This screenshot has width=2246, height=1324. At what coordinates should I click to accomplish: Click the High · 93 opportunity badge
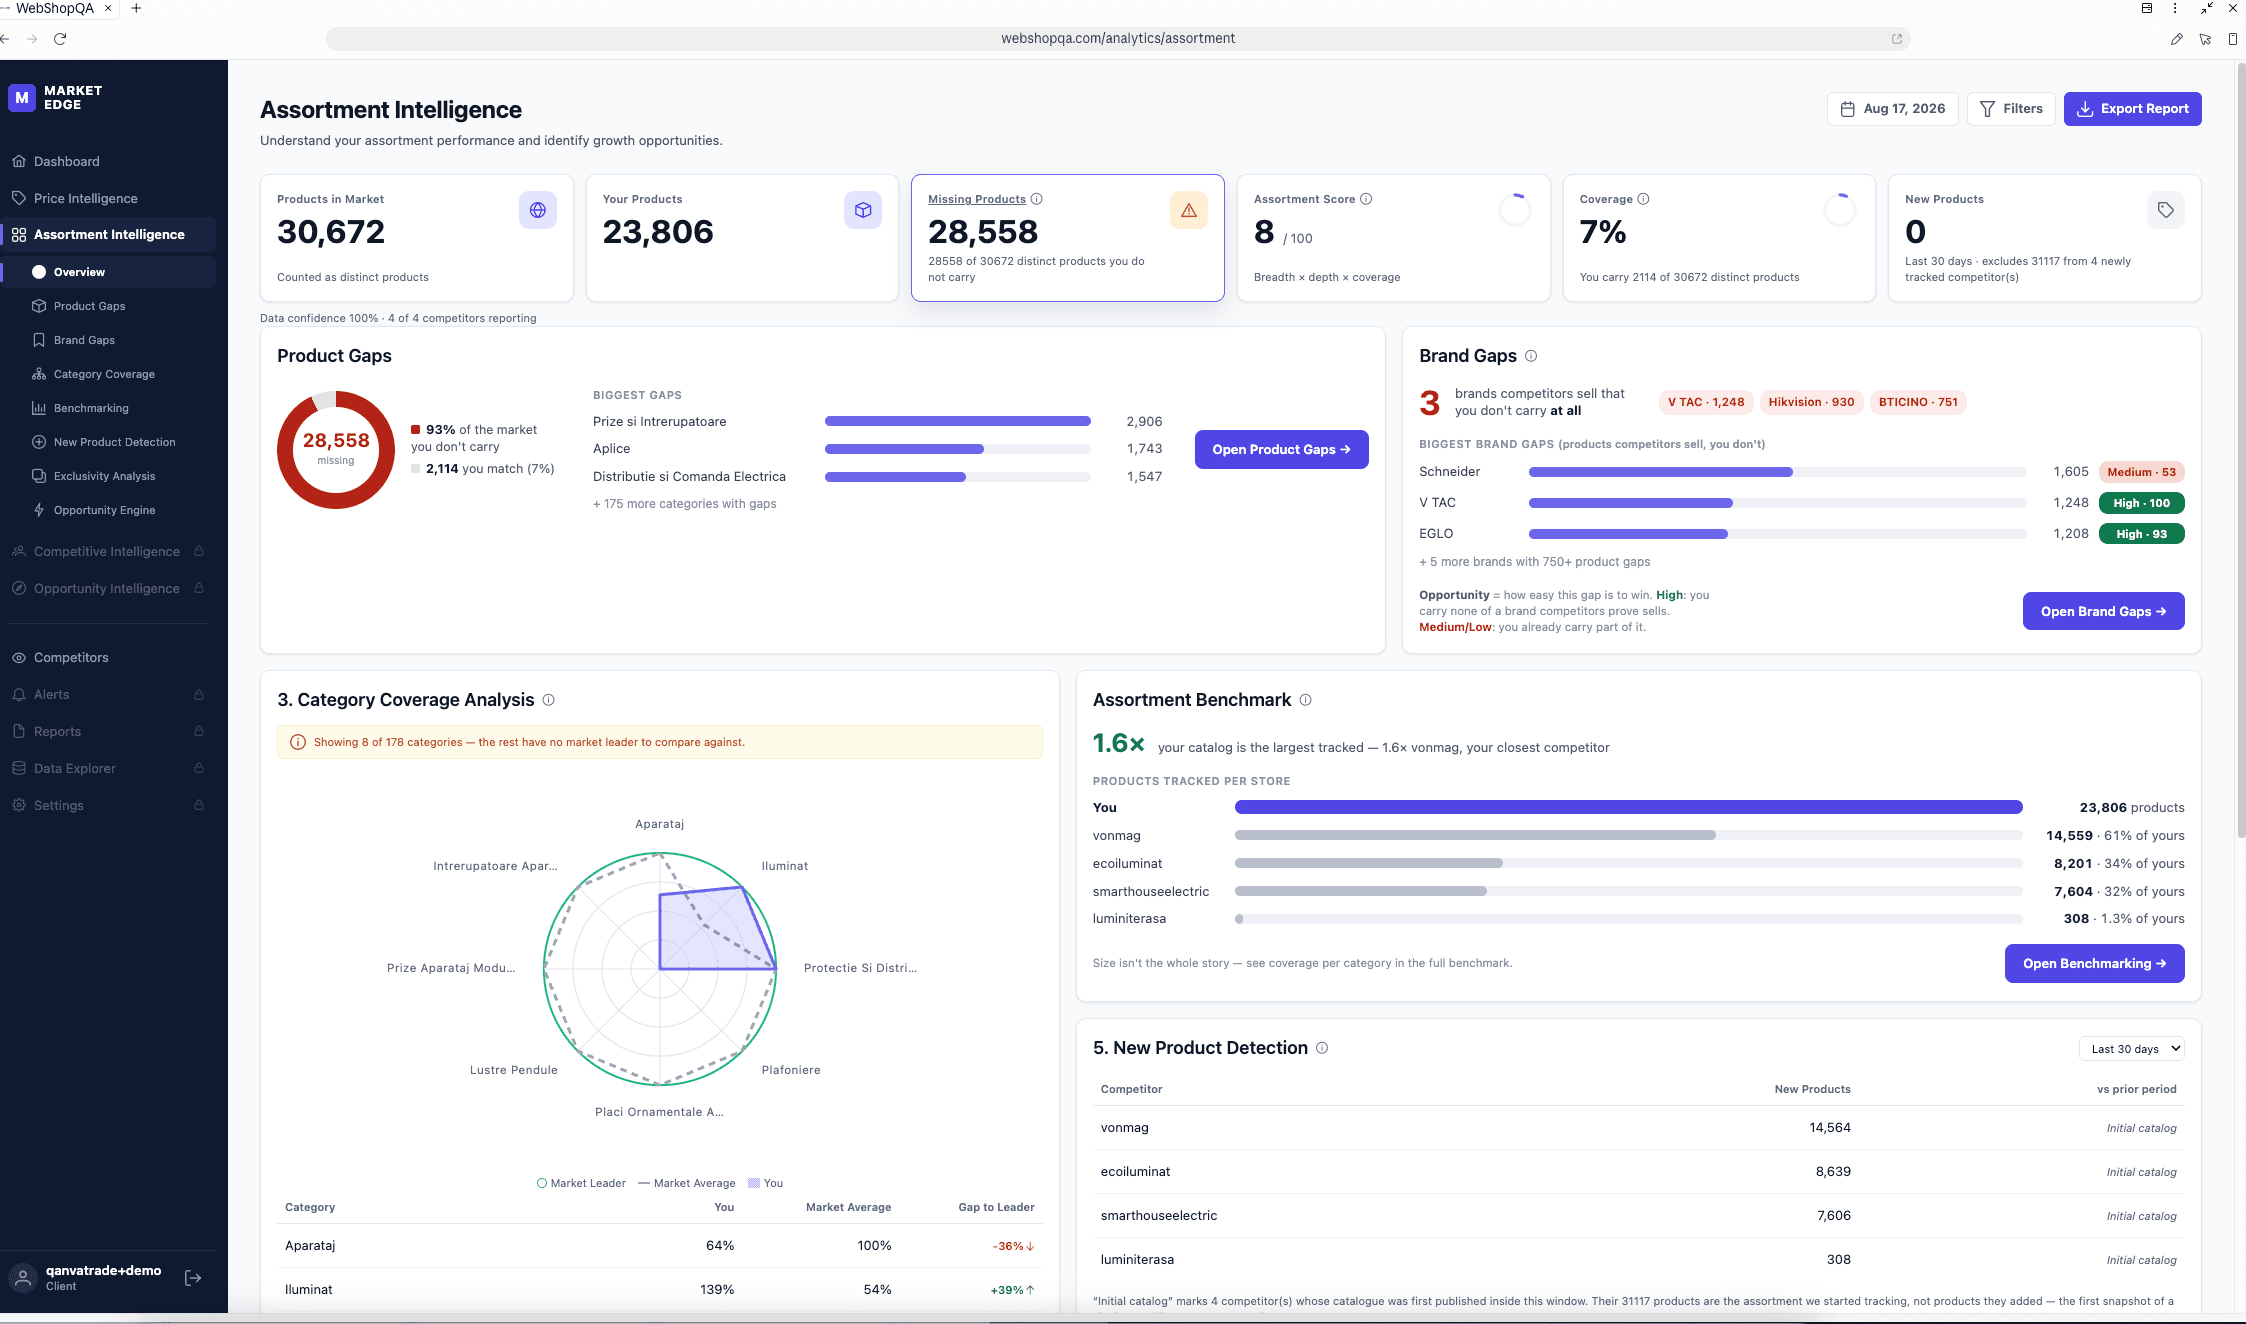point(2141,534)
